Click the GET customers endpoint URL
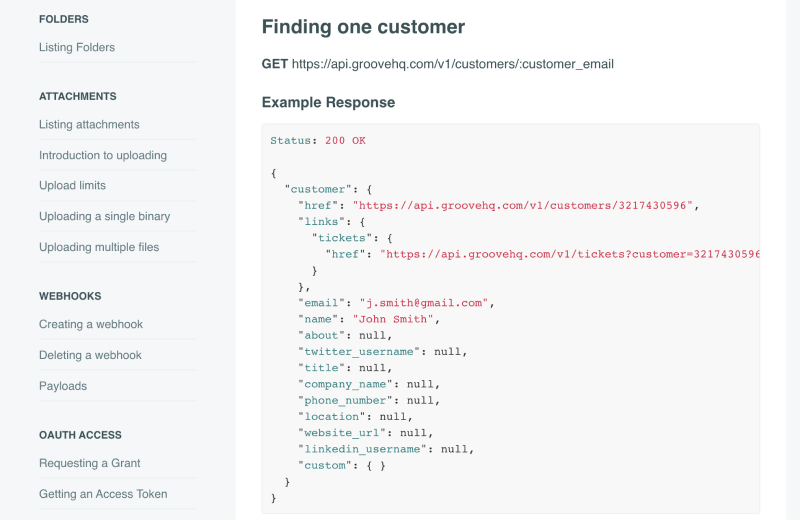800x520 pixels. click(452, 64)
